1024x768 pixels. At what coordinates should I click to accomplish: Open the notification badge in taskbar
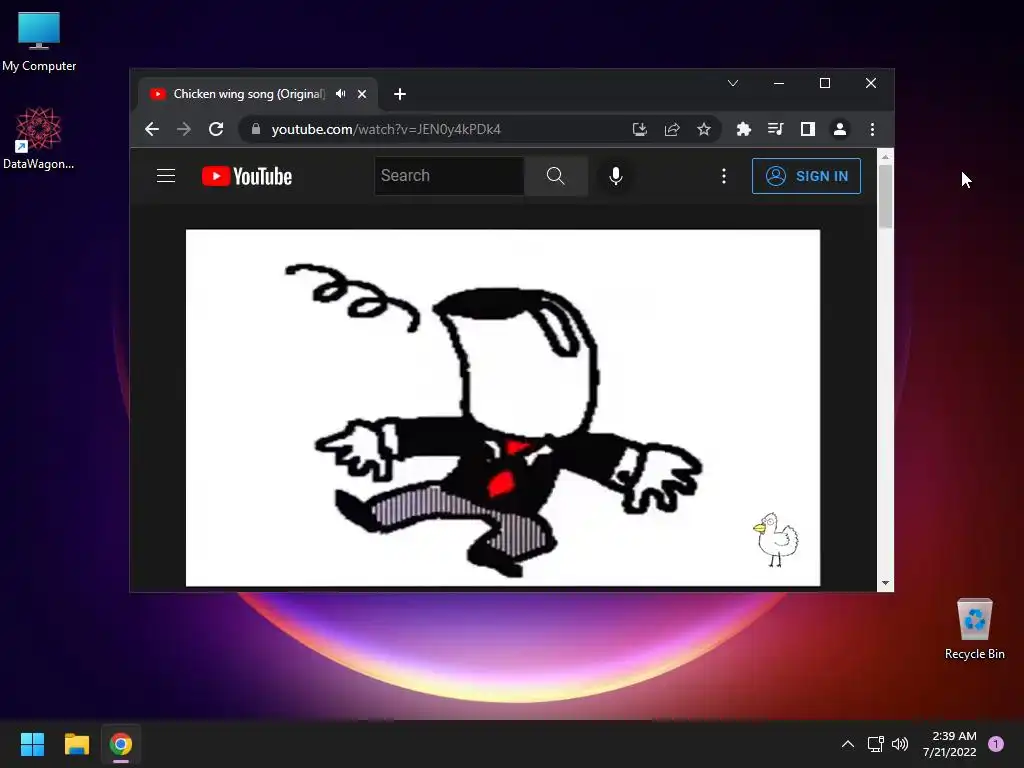tap(996, 744)
